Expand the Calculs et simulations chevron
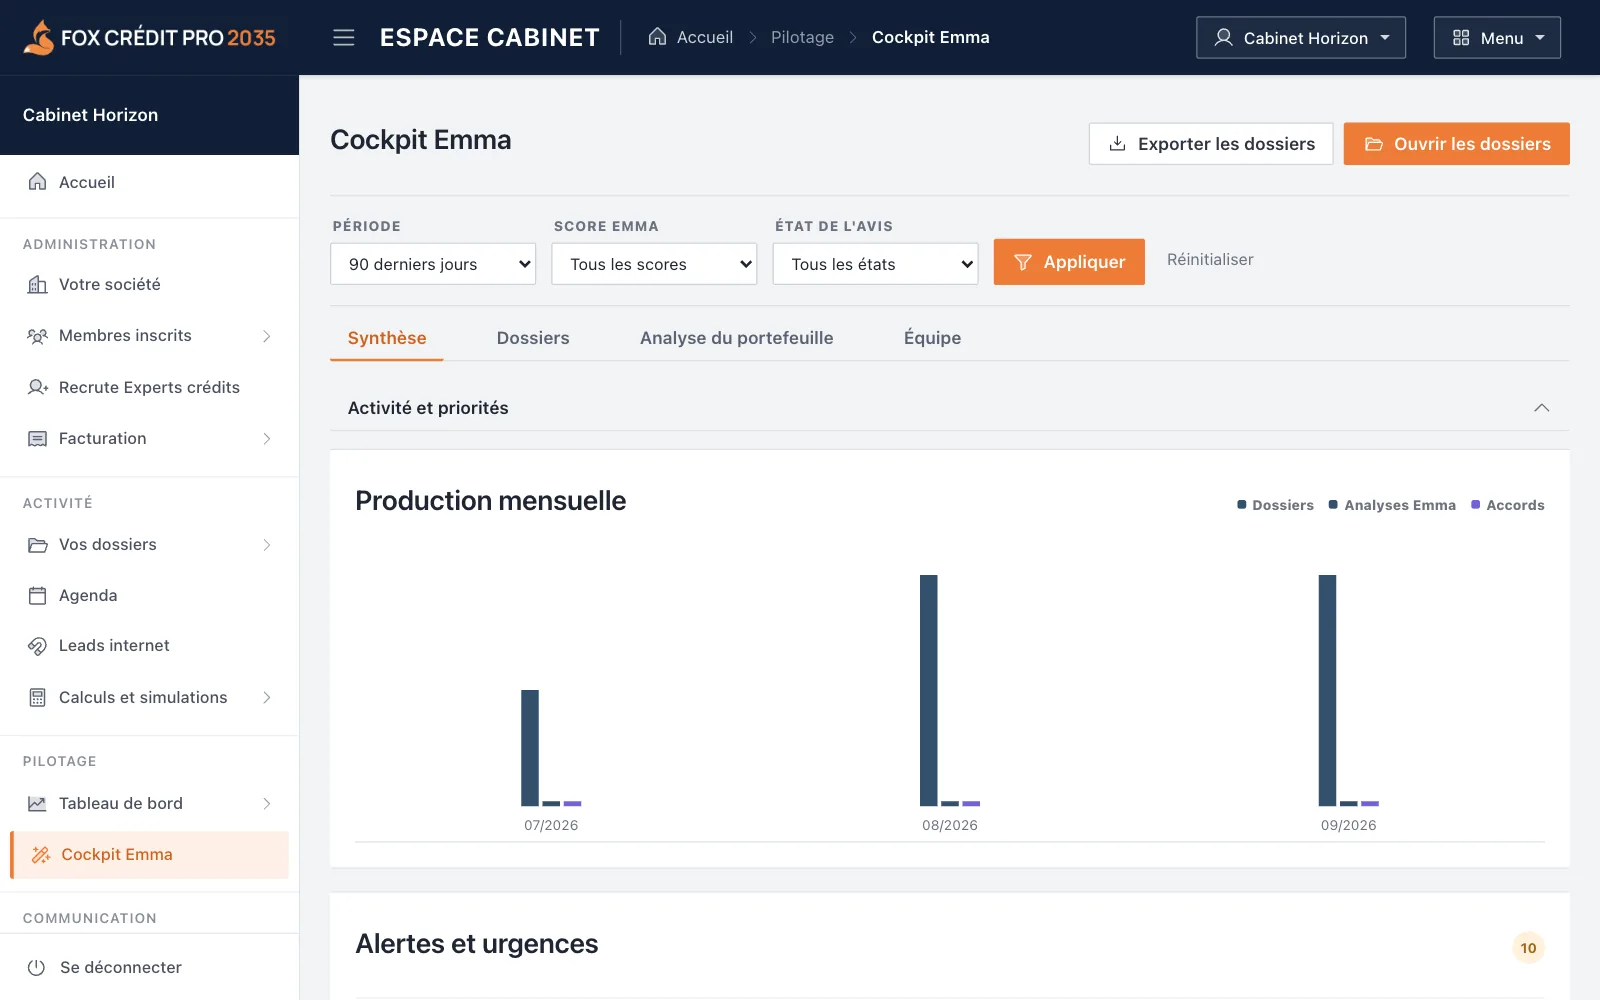Screen dimensions: 1600x1000 tap(267, 698)
